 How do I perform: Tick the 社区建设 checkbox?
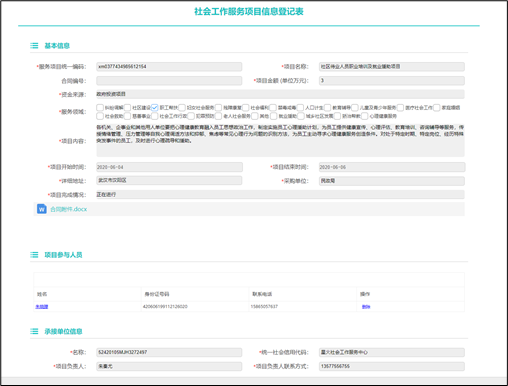click(x=127, y=107)
